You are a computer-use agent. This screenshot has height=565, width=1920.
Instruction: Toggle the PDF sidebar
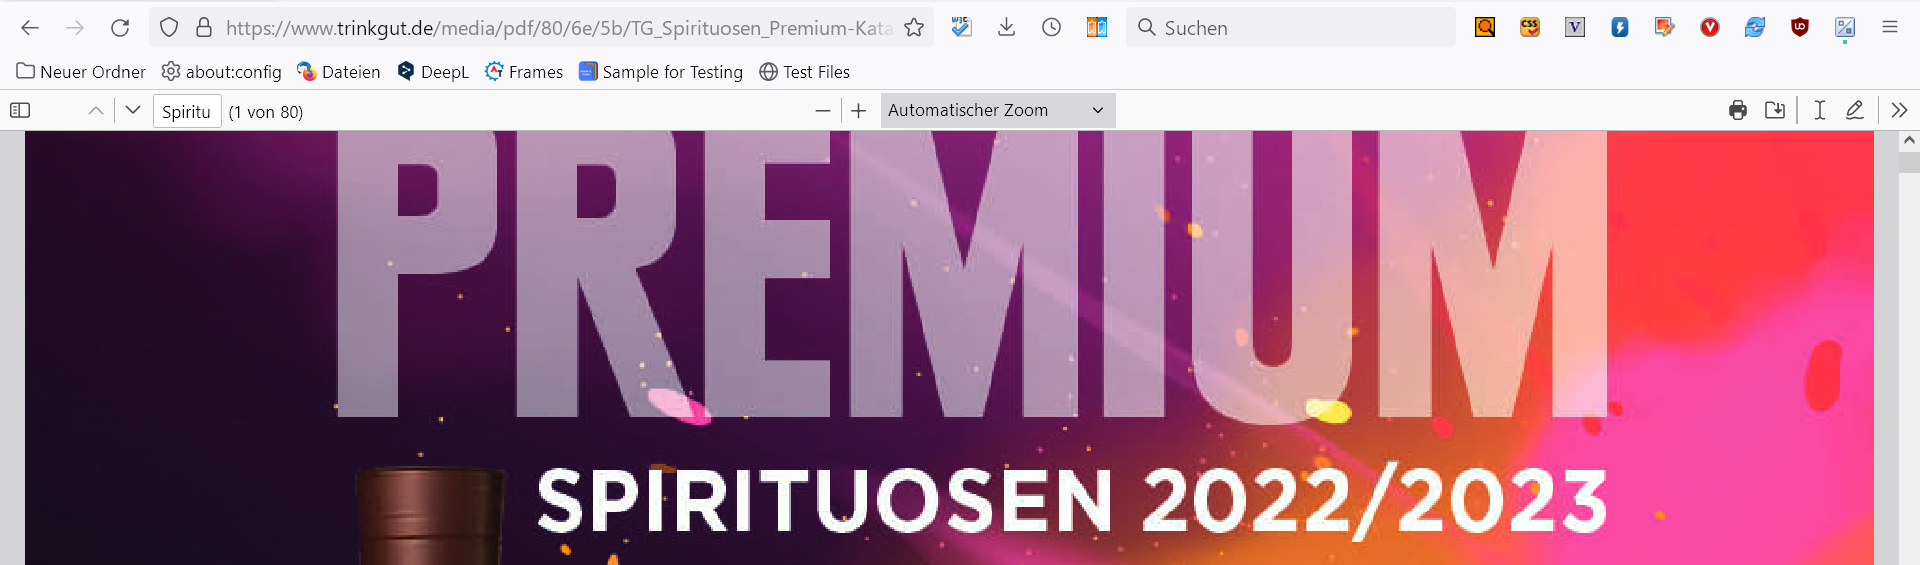(x=20, y=111)
